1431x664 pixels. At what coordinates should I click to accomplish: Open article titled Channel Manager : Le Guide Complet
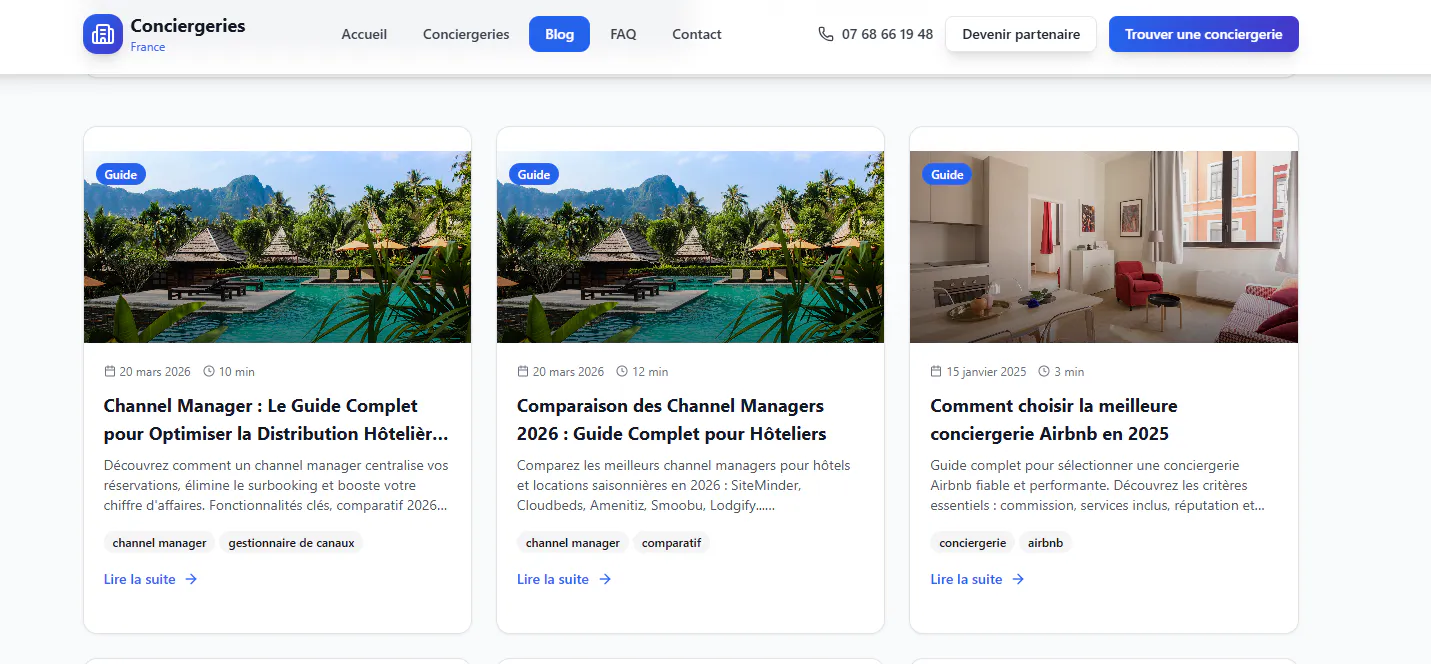pyautogui.click(x=277, y=420)
